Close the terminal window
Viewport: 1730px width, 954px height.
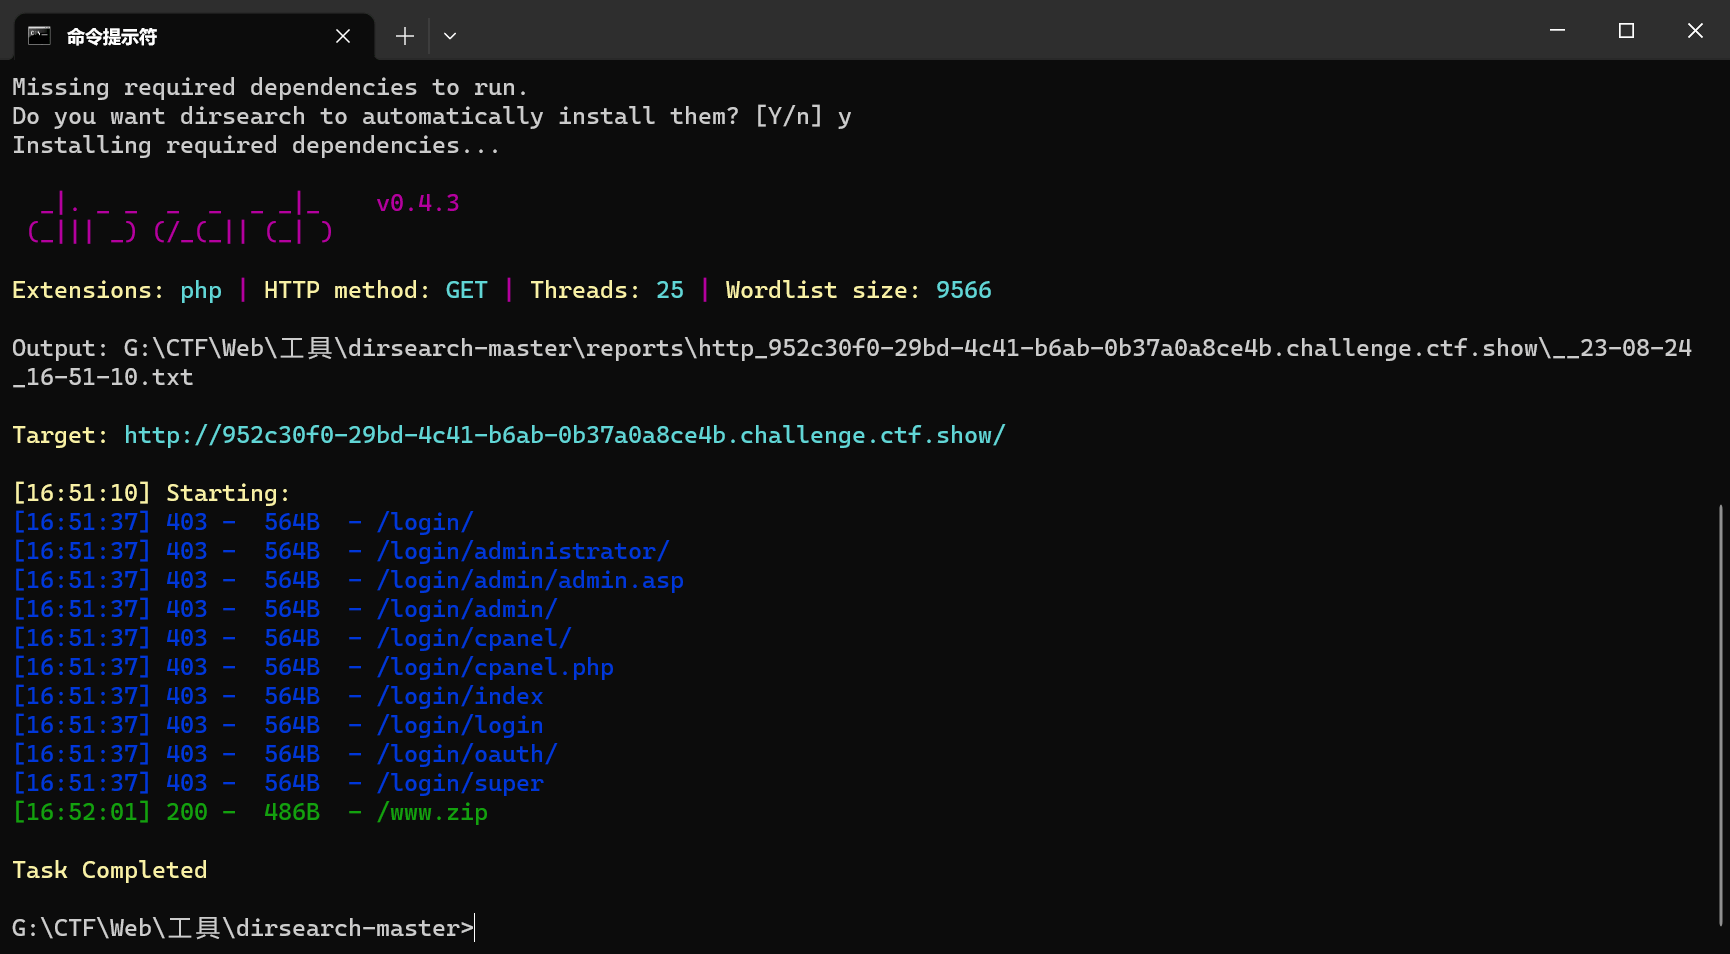tap(1695, 31)
